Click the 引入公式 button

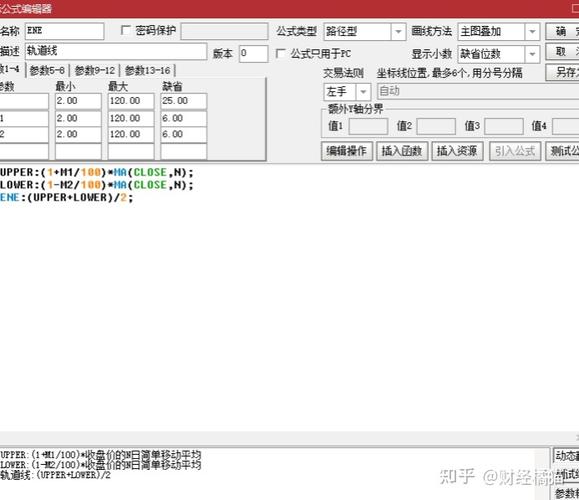click(515, 151)
